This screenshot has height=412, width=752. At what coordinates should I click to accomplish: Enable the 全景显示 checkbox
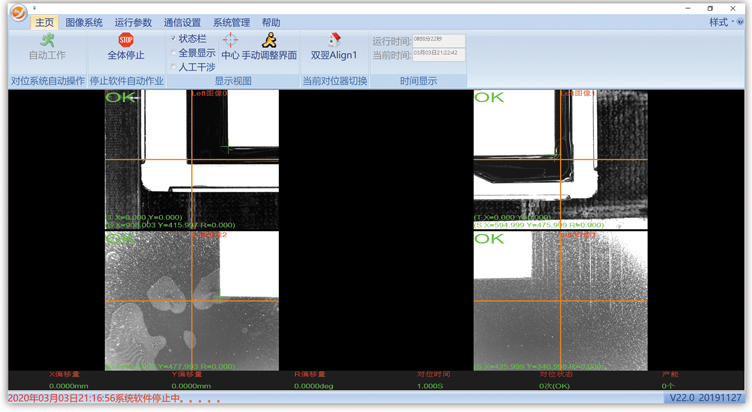(174, 53)
